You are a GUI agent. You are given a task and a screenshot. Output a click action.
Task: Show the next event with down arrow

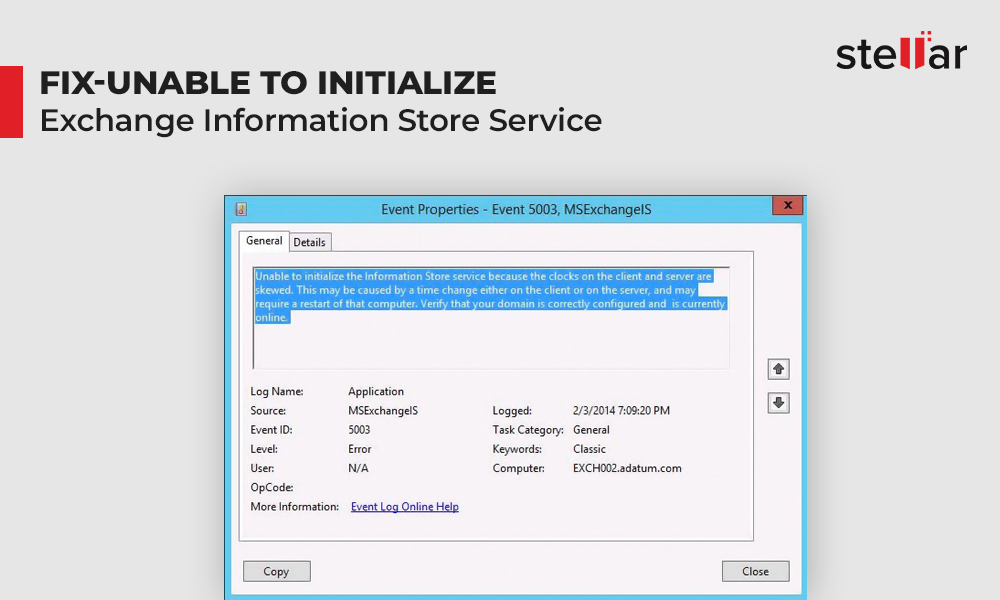tap(778, 403)
